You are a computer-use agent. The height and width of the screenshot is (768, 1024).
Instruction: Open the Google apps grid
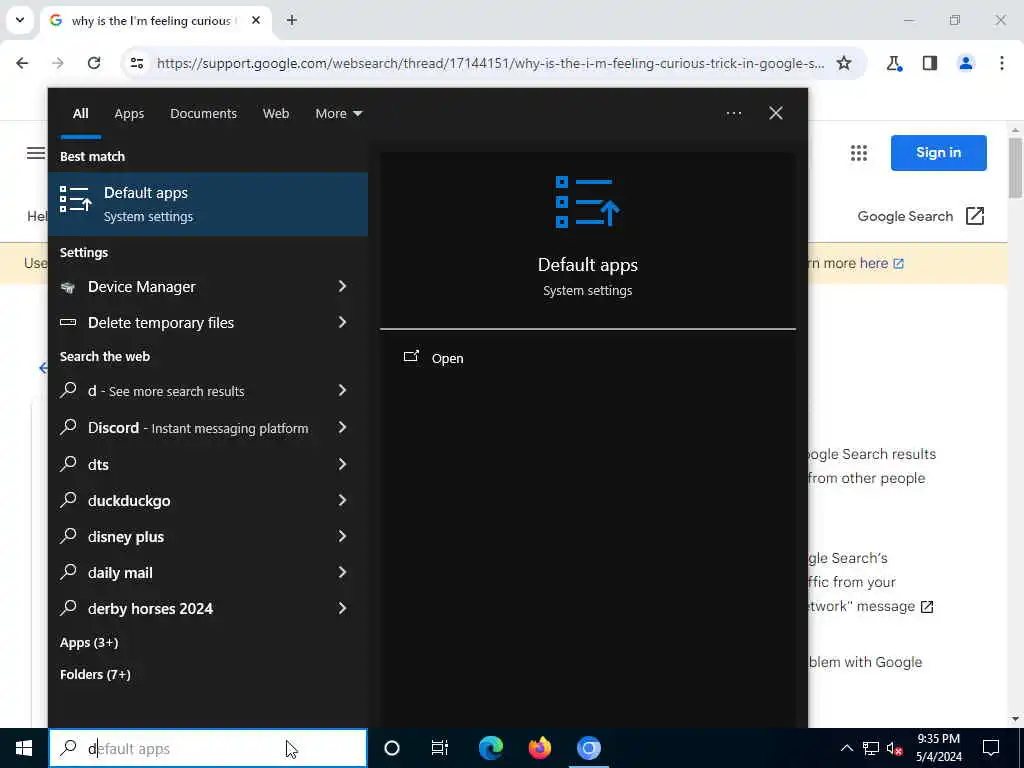(x=859, y=153)
